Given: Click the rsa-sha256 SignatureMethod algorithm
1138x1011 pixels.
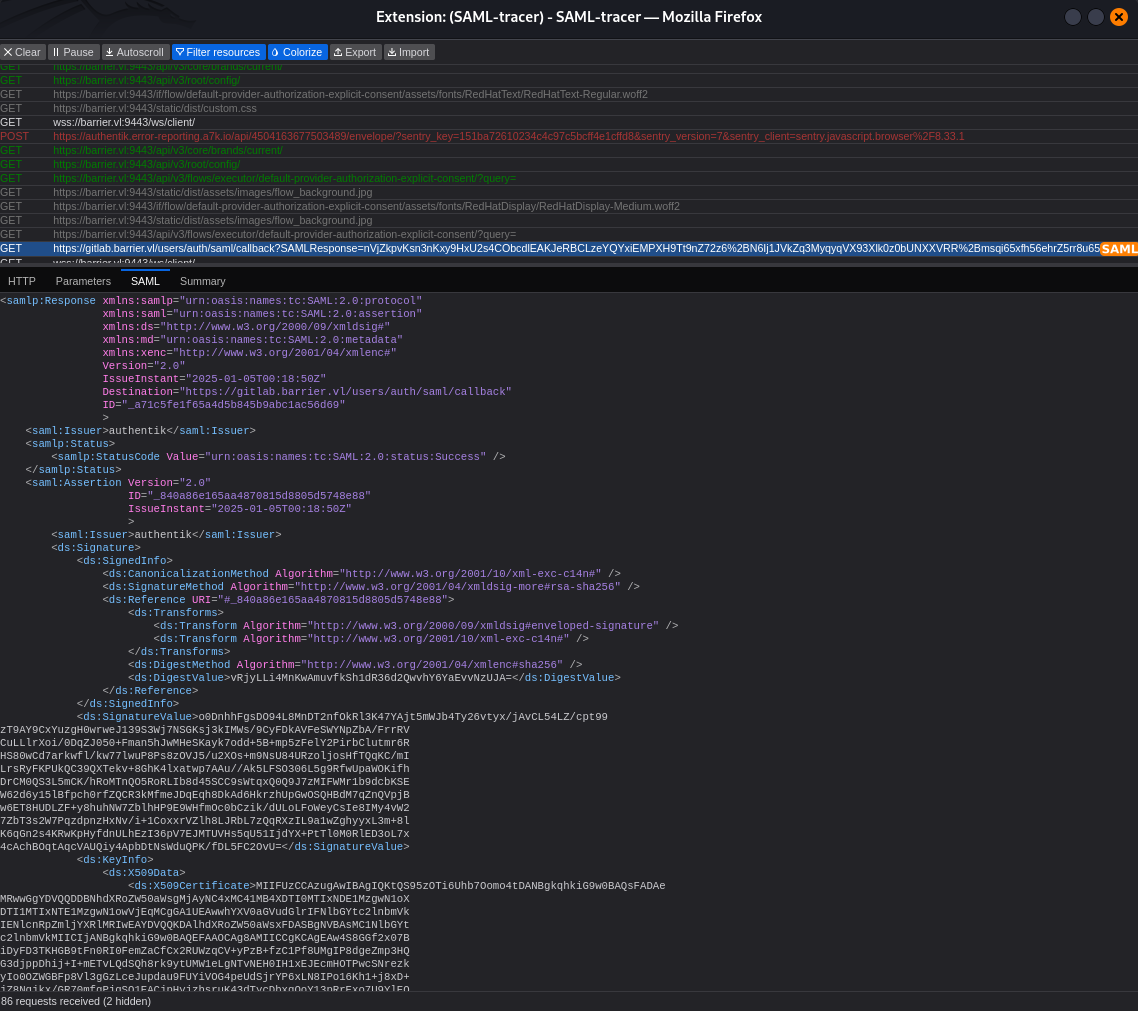Looking at the screenshot, I should (460, 587).
